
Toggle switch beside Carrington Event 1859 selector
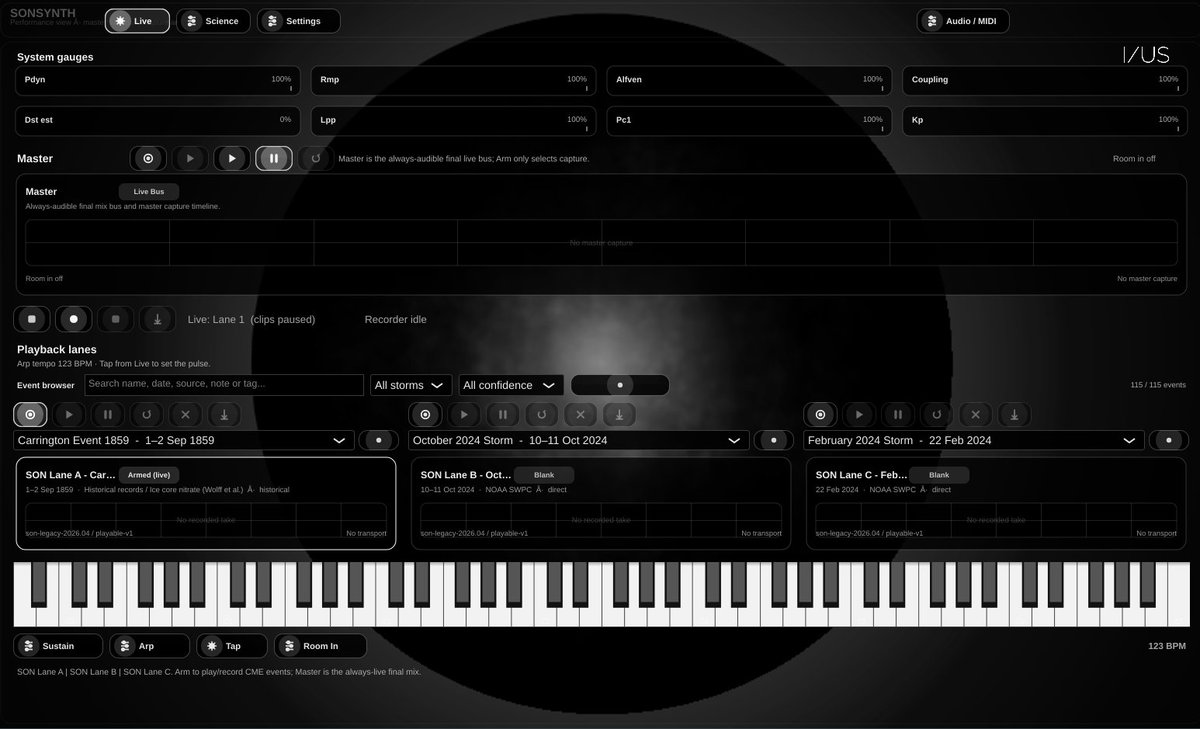point(378,440)
